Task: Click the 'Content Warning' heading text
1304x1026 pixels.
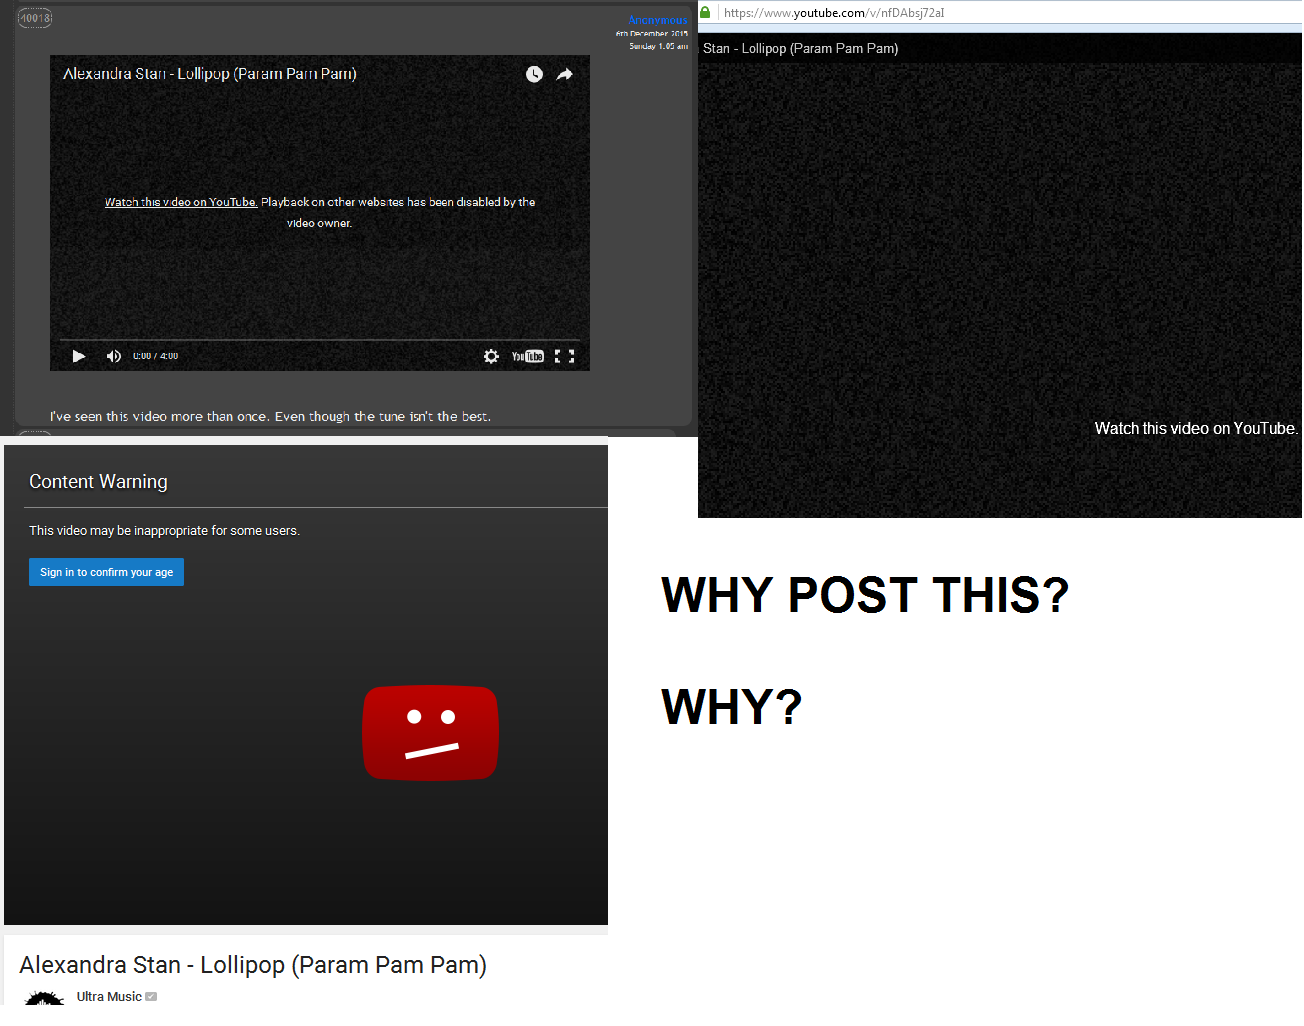Action: 98,482
